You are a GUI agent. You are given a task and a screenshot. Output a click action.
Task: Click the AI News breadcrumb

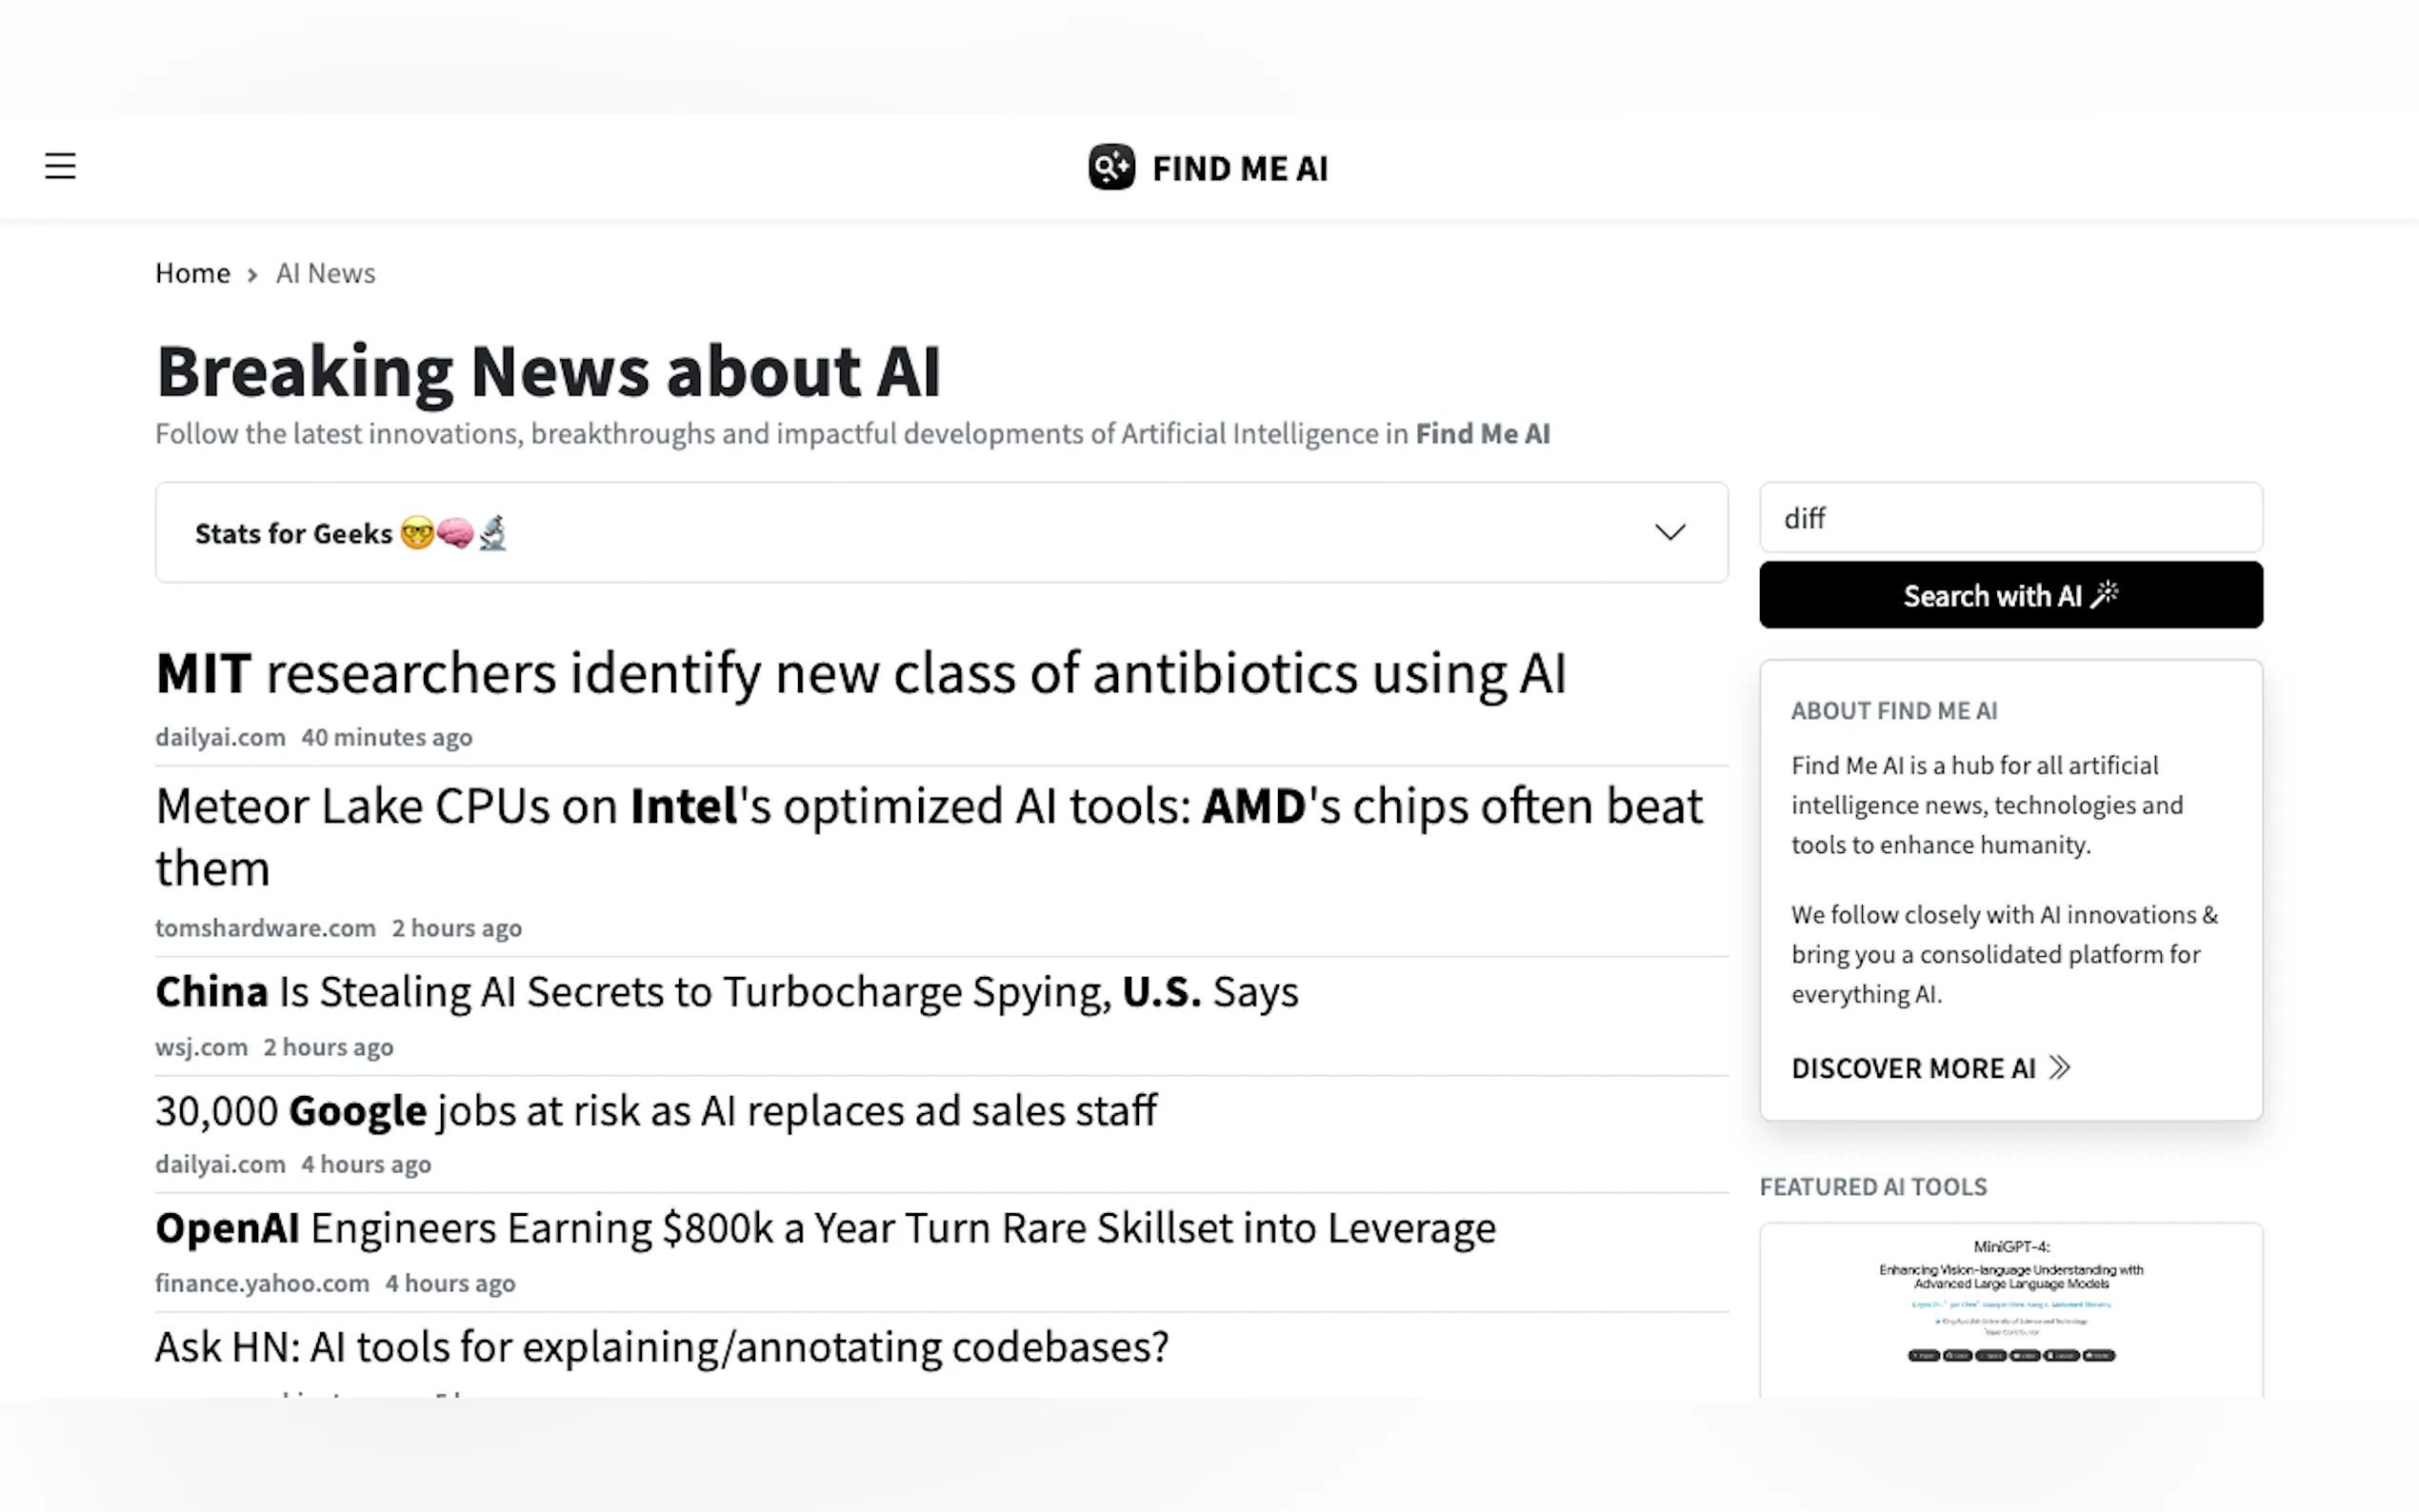click(325, 273)
